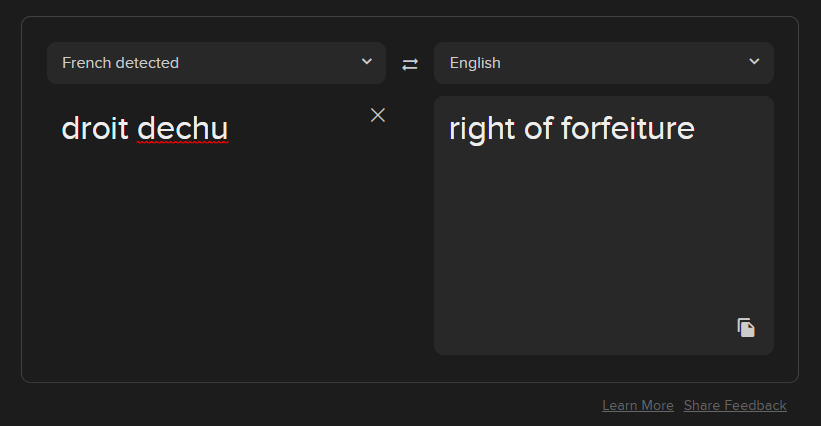
Task: Open the "English" target language dropdown
Action: click(x=603, y=63)
